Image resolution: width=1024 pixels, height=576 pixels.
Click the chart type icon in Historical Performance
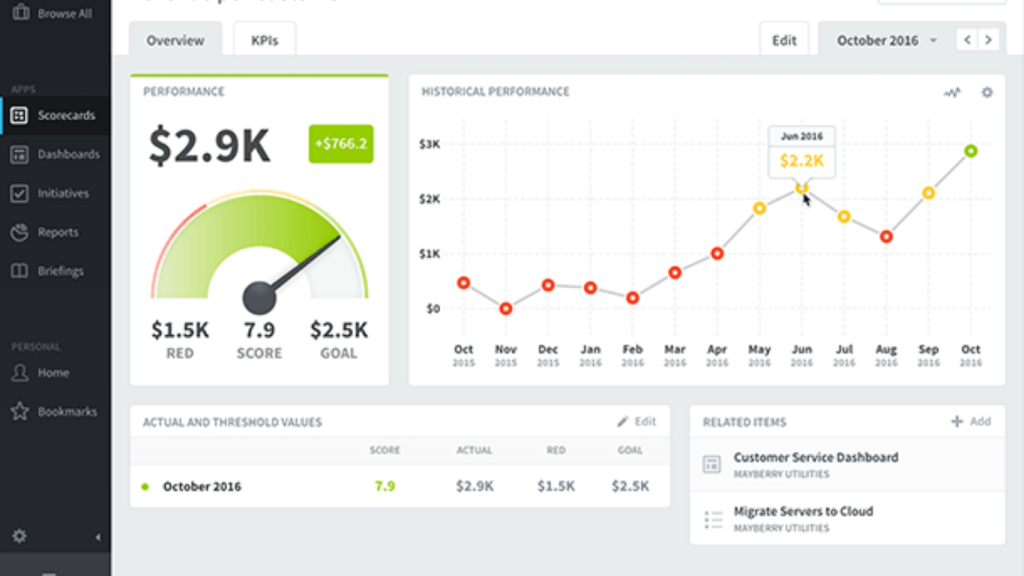[x=952, y=92]
